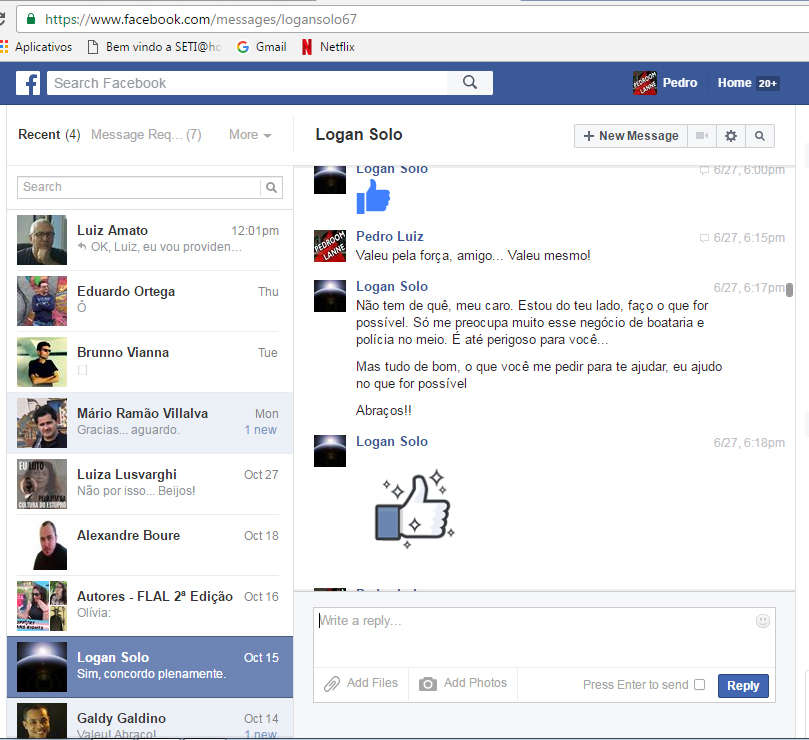Open Logan Solo link on 6:18pm message
This screenshot has width=809, height=740.
(x=392, y=441)
